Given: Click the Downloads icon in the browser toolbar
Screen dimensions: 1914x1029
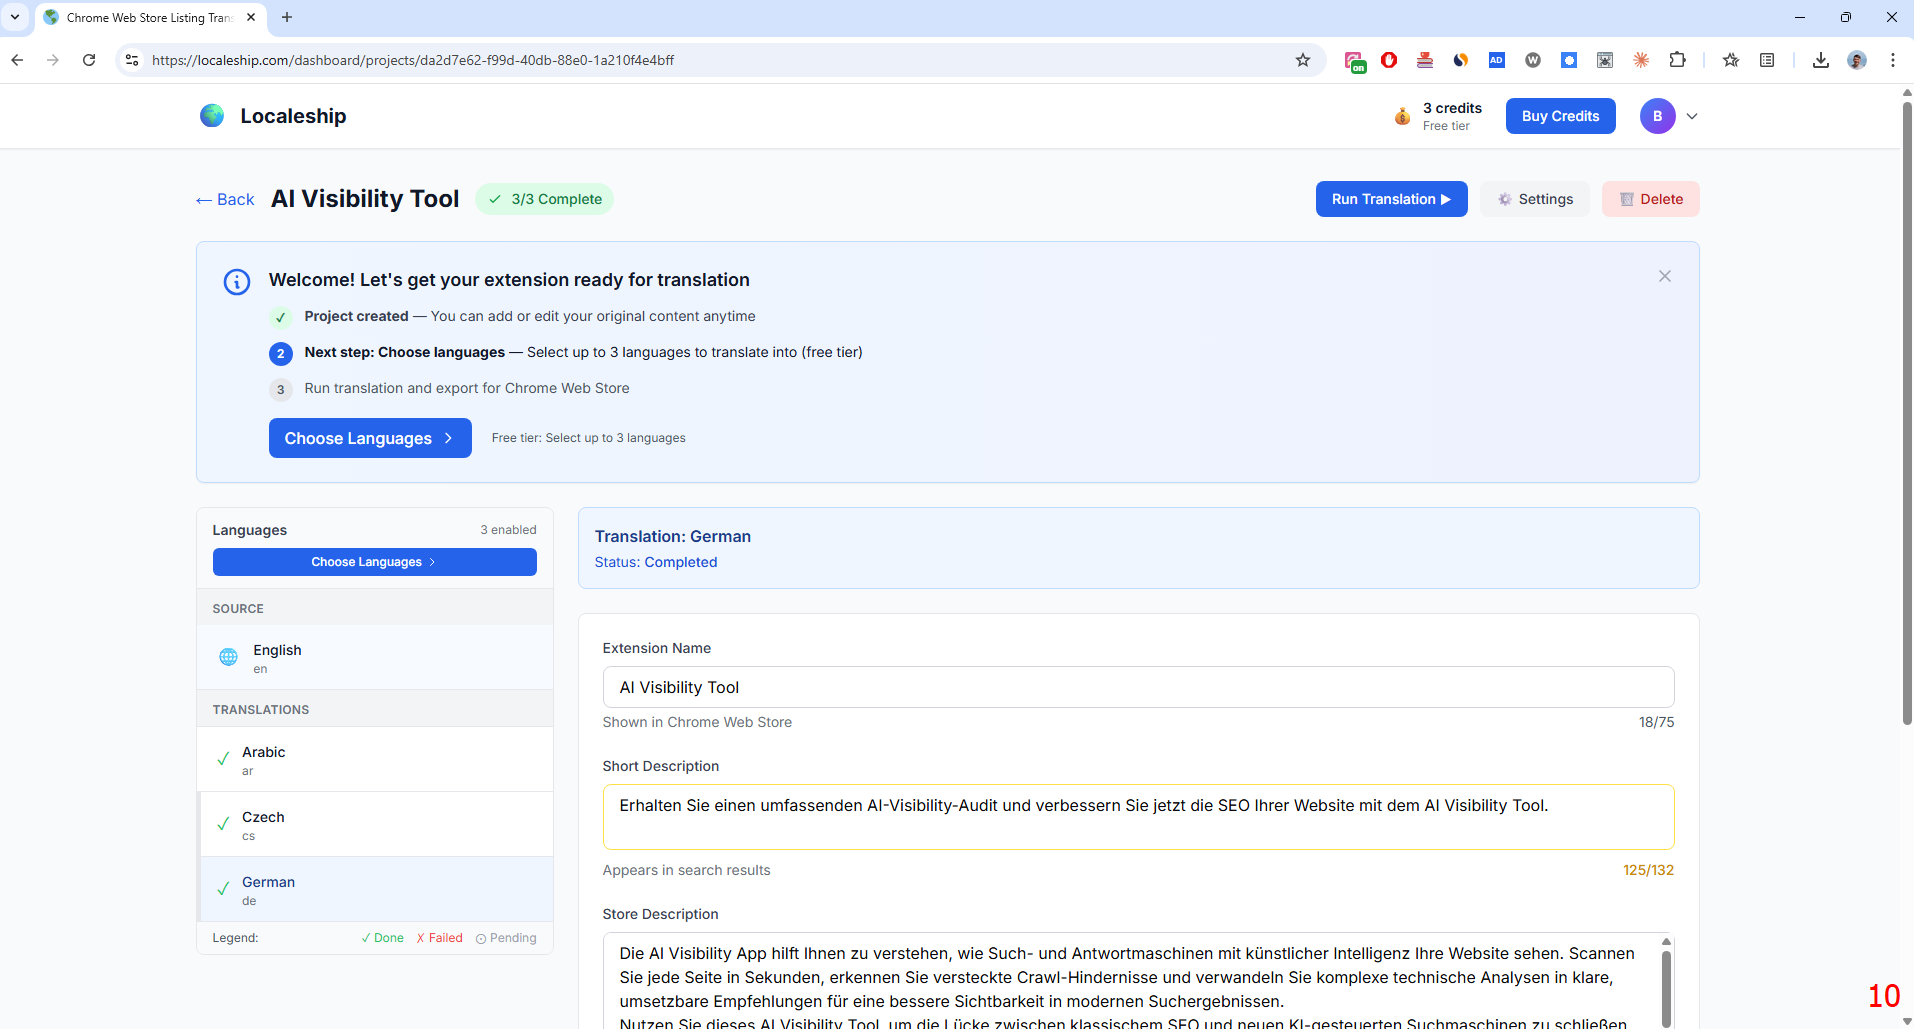Looking at the screenshot, I should 1820,60.
